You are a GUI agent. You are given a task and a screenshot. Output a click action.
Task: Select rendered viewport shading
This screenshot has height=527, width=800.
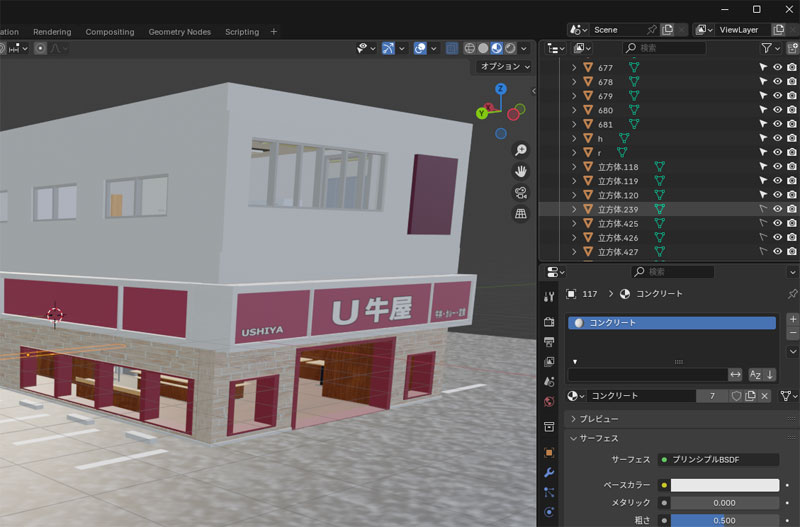510,48
